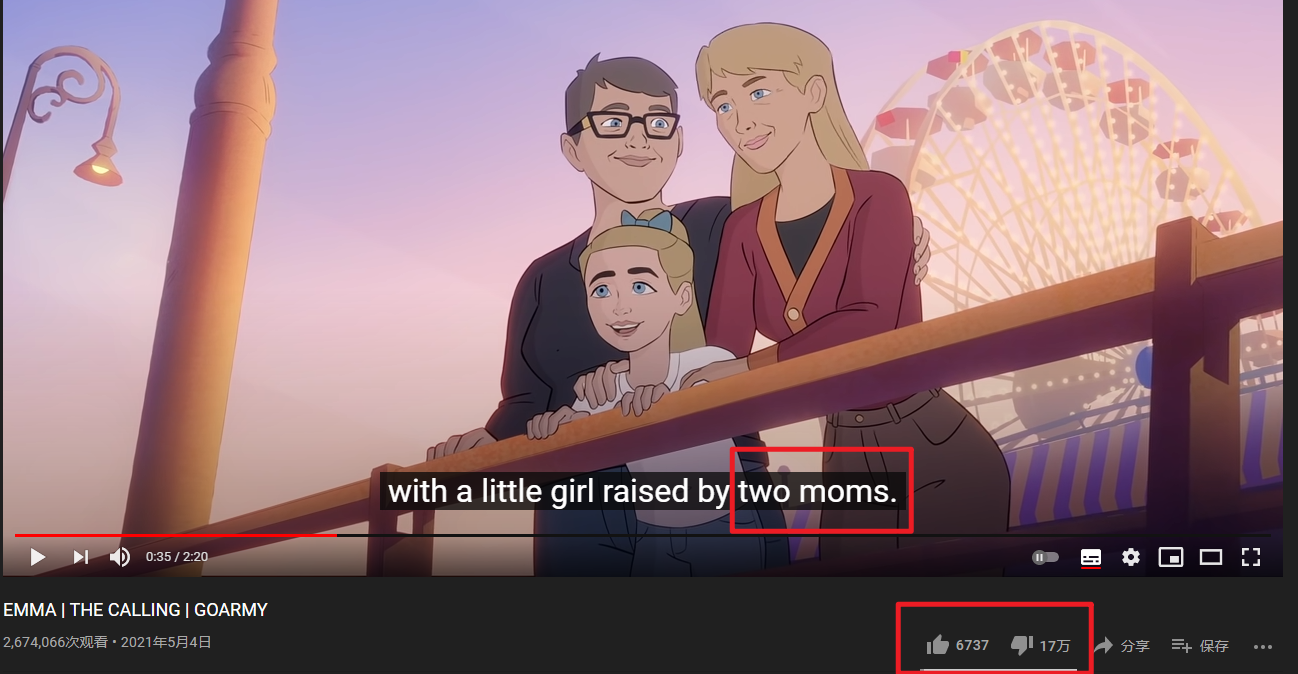Viewport: 1298px width, 674px height.
Task: Mute the video with the speaker icon
Action: click(x=120, y=557)
